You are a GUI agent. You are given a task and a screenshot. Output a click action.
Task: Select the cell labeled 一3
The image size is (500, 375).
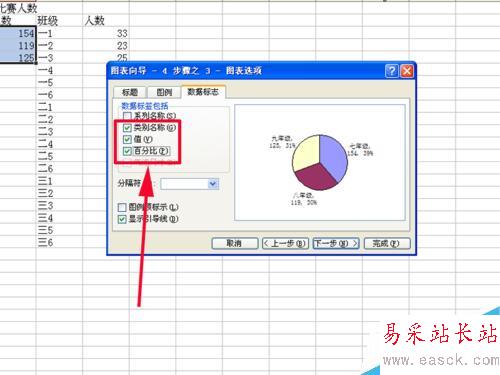[x=59, y=58]
